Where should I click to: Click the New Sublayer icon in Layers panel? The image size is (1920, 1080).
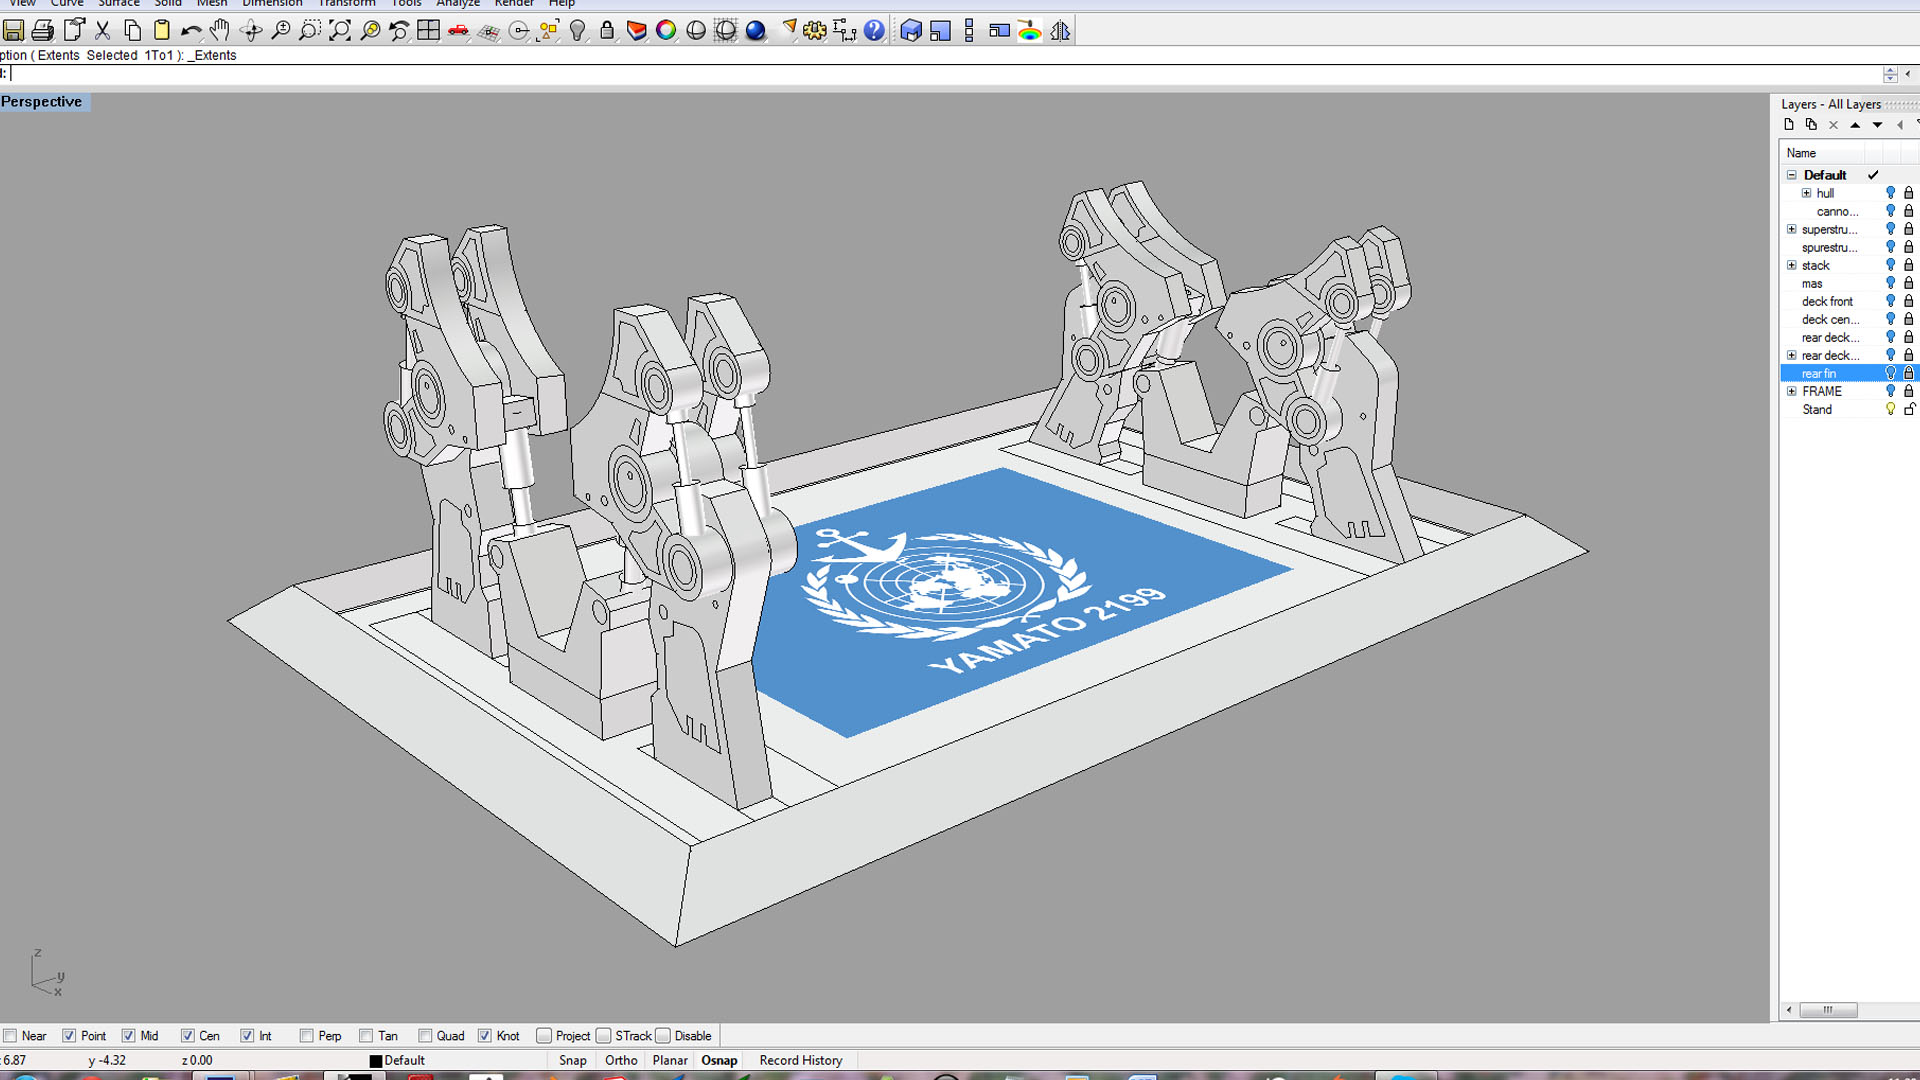point(1811,125)
